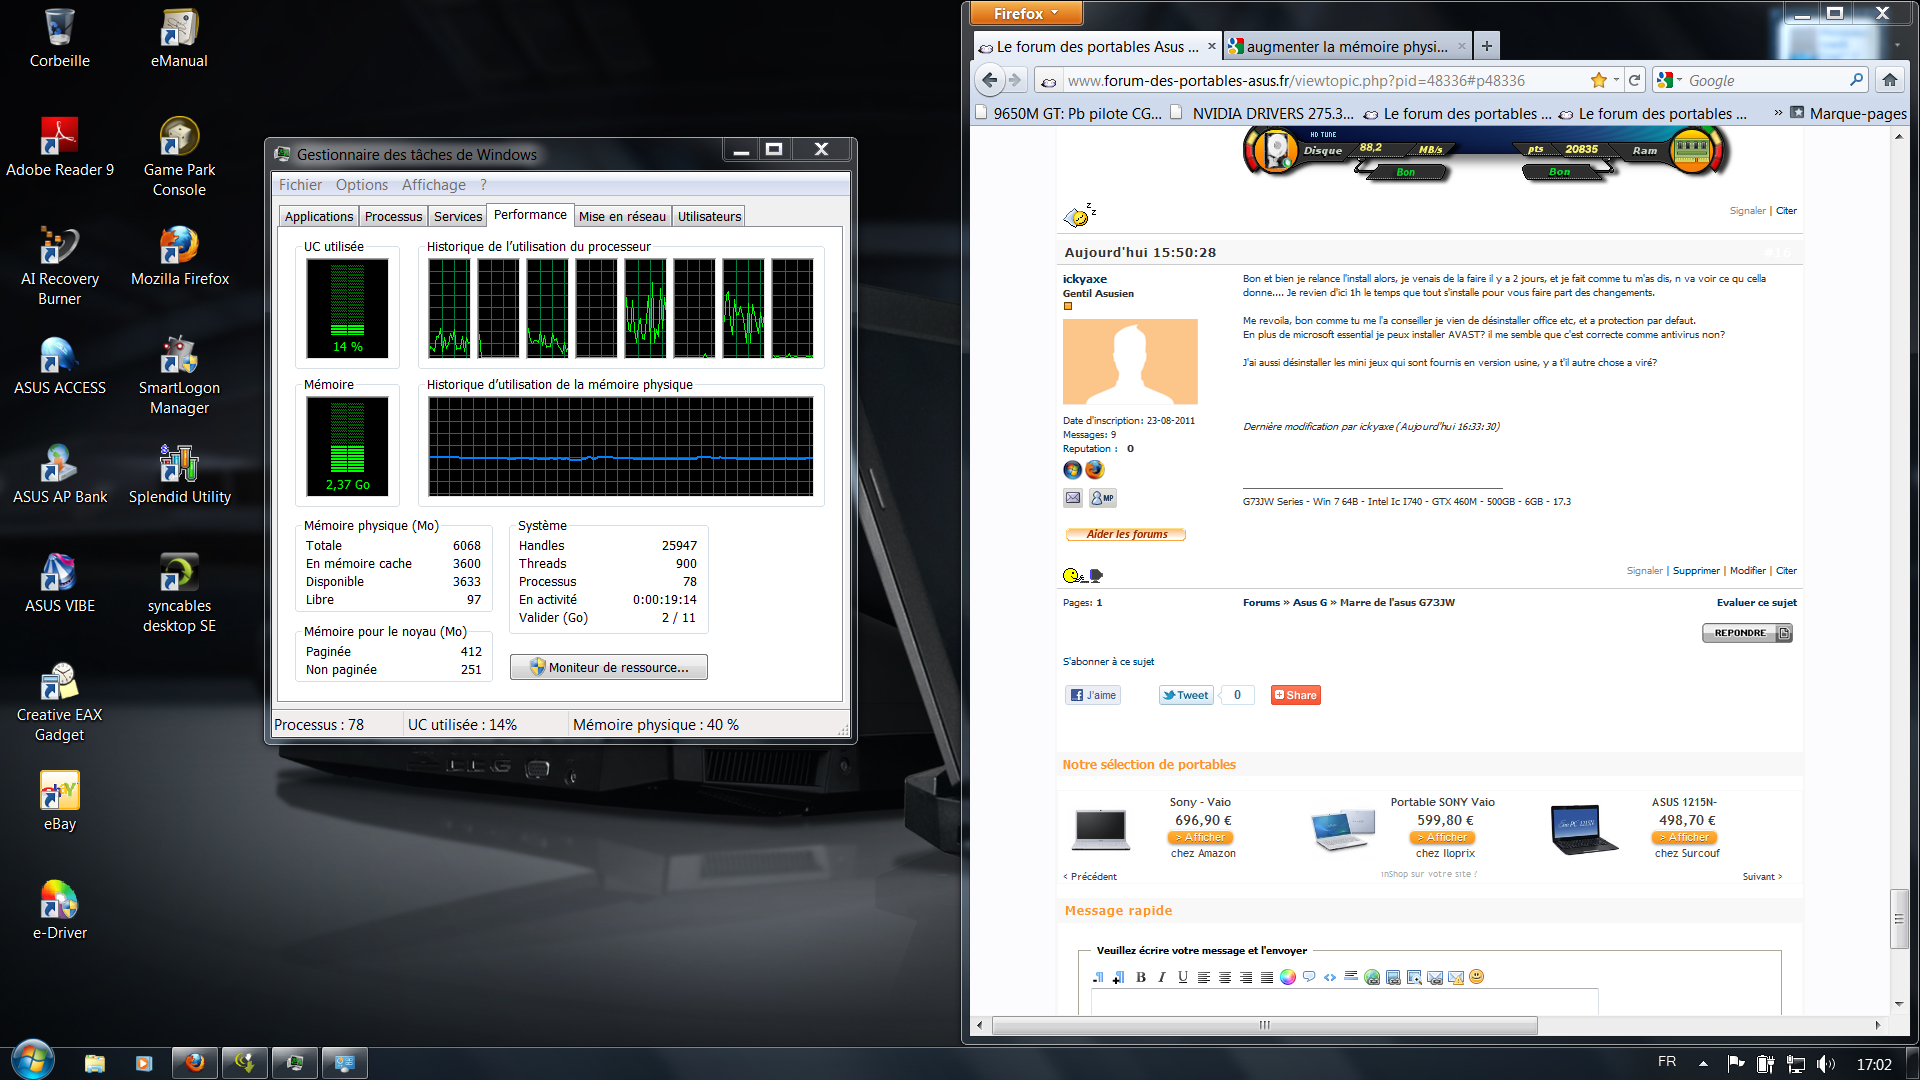The image size is (1920, 1080).
Task: Open the Firefox application menu dropdown
Action: pos(1026,13)
